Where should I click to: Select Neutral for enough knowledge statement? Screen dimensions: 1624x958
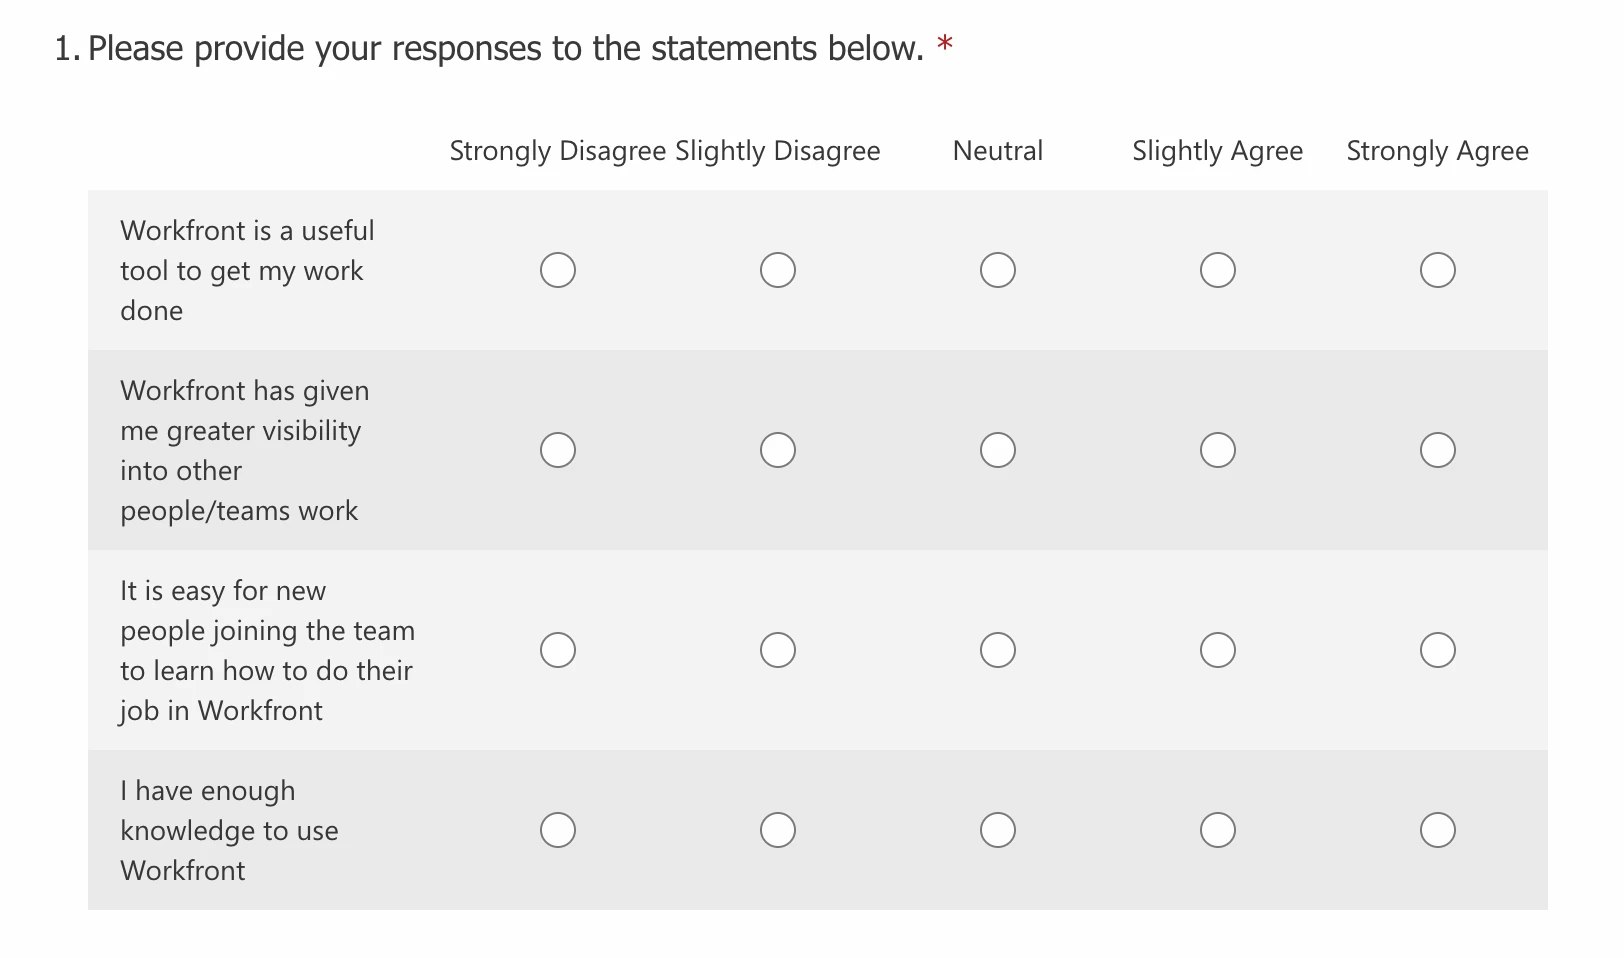[x=998, y=830]
